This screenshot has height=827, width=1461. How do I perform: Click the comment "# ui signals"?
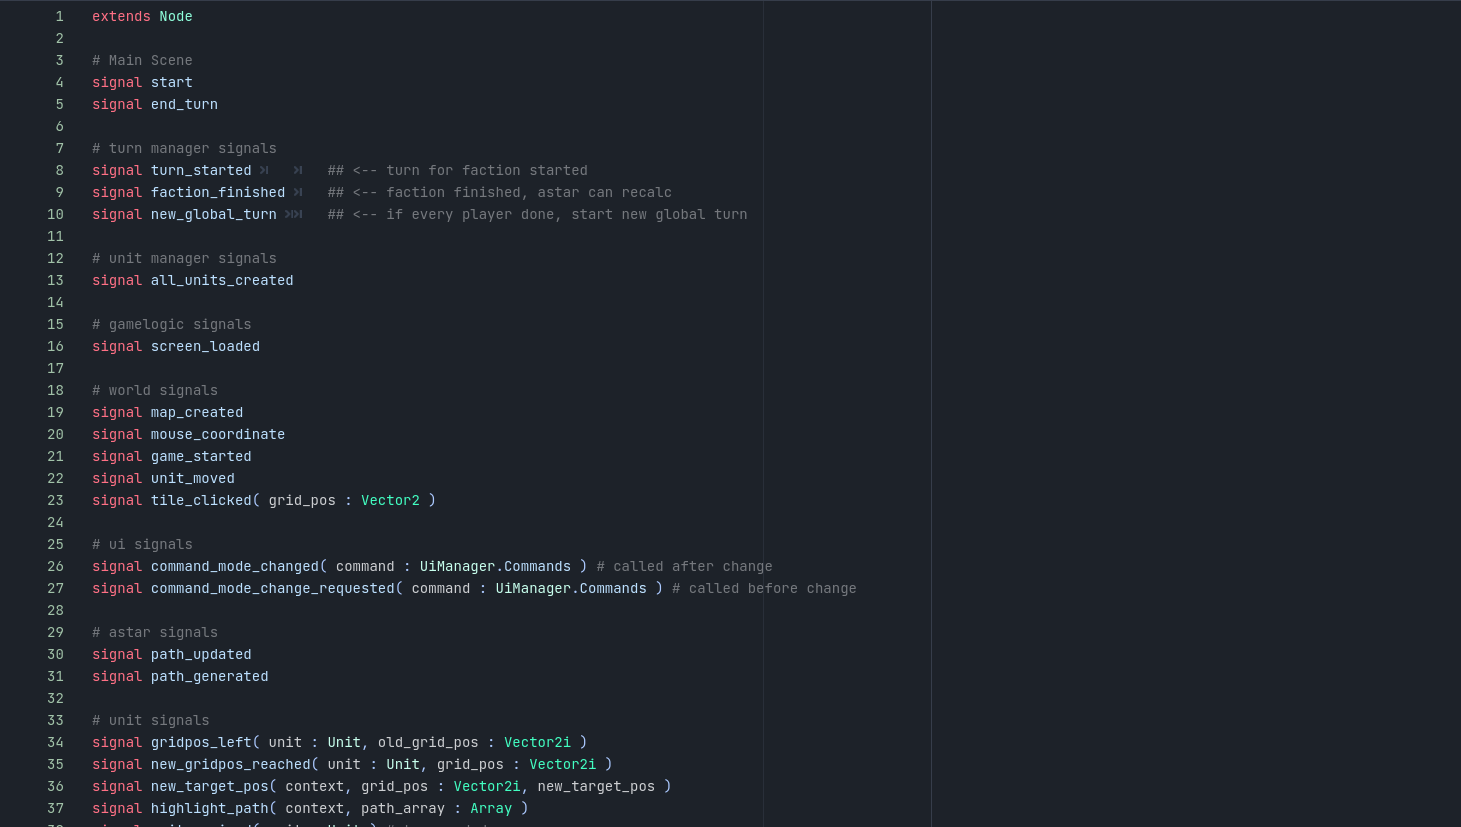142,544
